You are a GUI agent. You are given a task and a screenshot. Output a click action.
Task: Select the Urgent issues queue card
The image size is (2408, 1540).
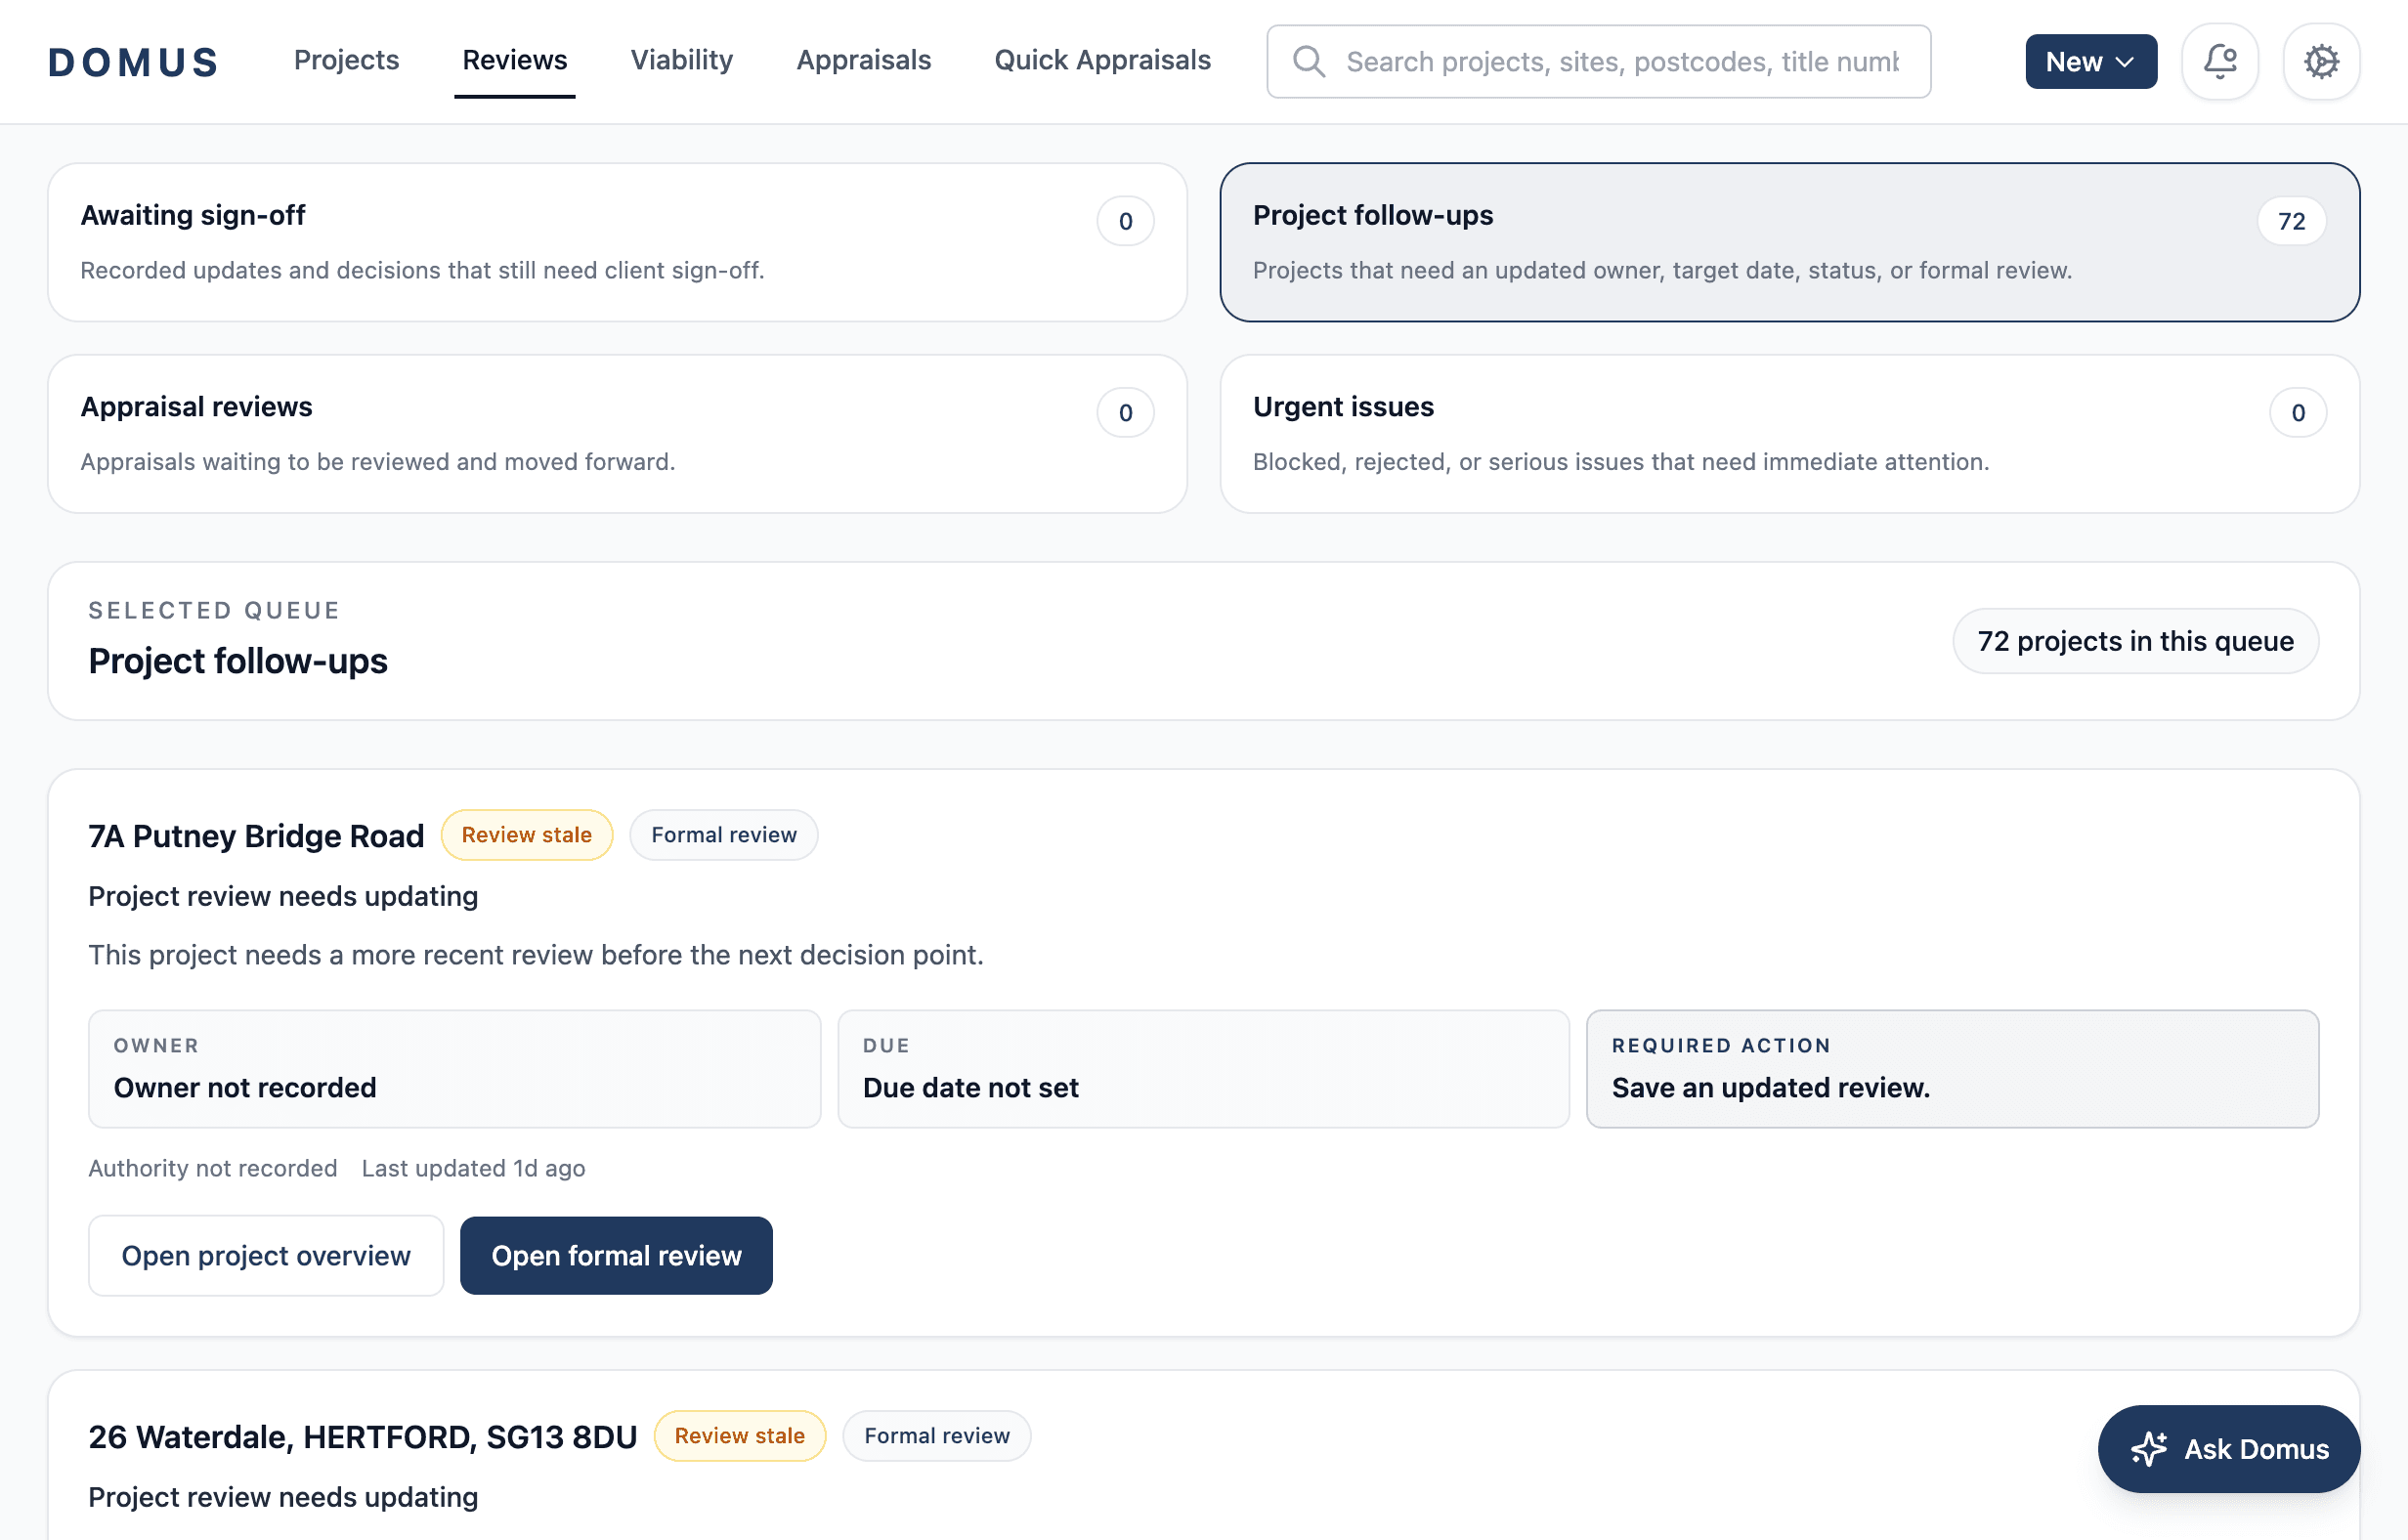coord(1789,433)
